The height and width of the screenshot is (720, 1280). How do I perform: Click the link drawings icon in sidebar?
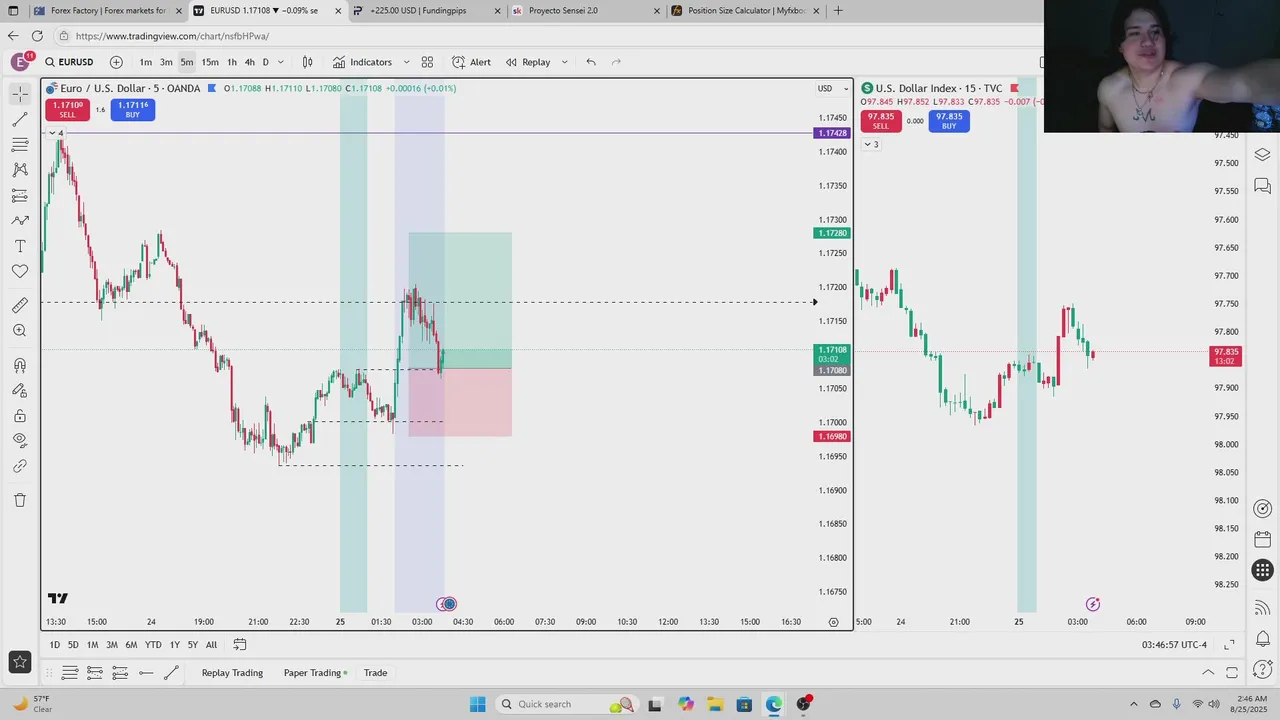pos(20,466)
